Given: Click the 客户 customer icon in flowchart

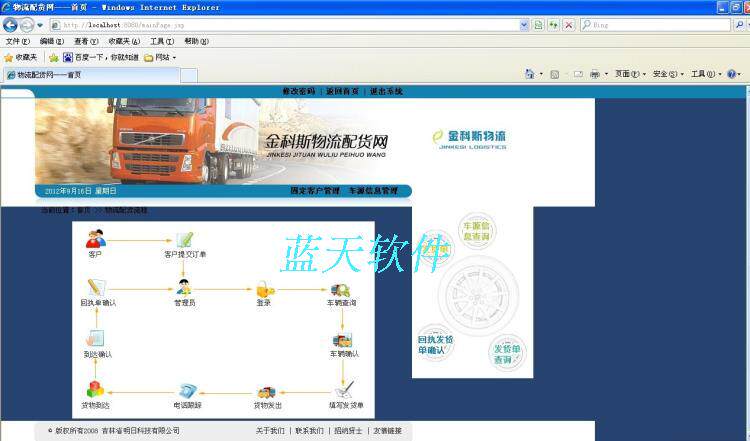Looking at the screenshot, I should coord(96,239).
